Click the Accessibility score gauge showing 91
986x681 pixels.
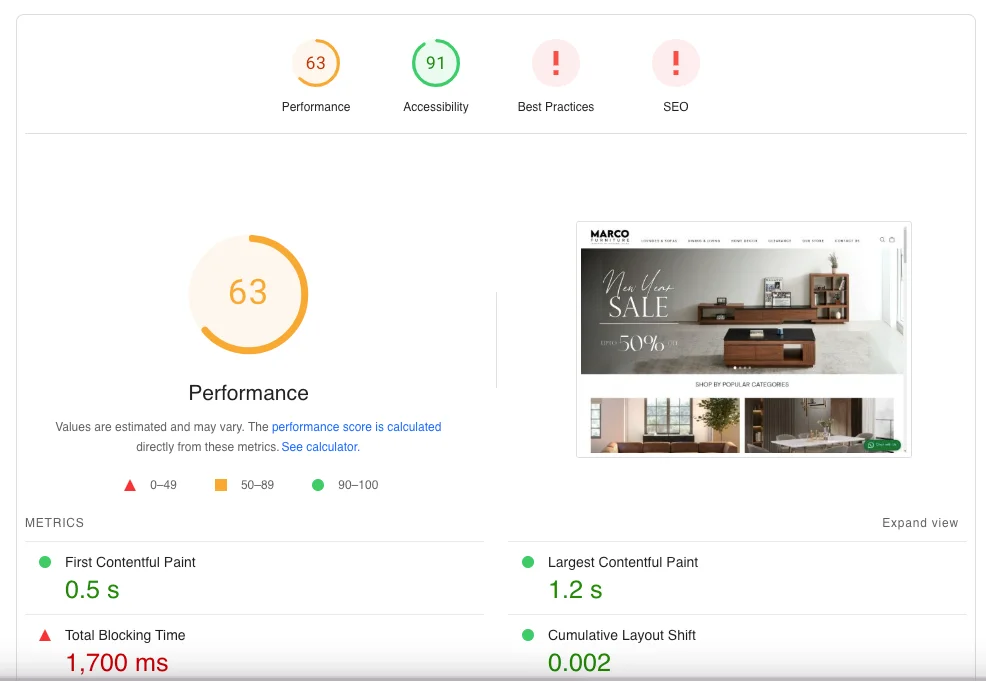[436, 63]
